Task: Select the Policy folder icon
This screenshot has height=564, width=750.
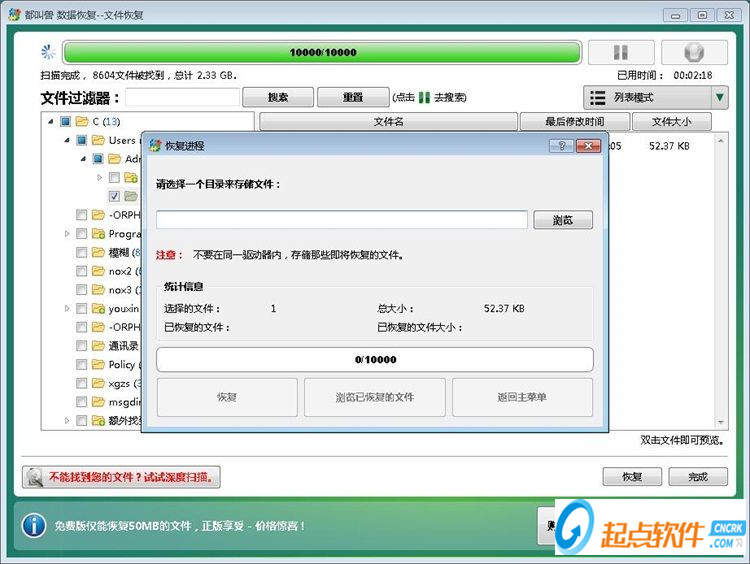Action: (x=98, y=364)
